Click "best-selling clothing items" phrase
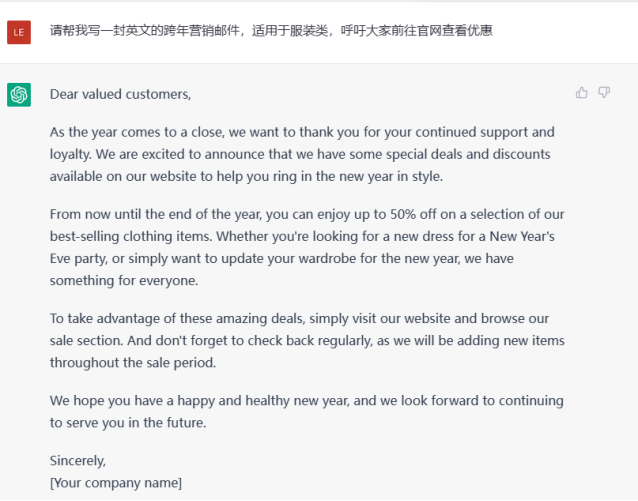 [130, 236]
